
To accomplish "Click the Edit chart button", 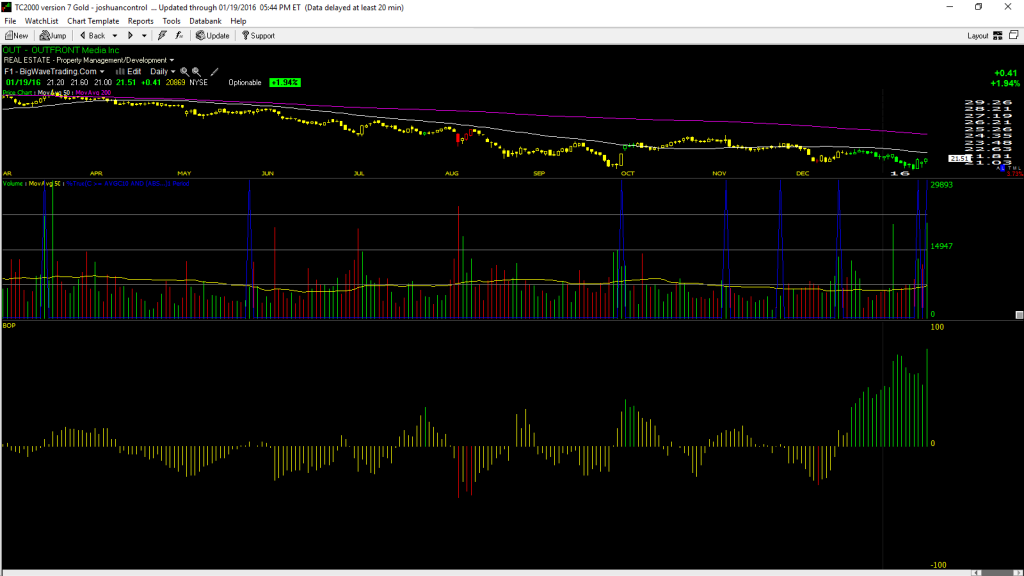I will pyautogui.click(x=129, y=72).
